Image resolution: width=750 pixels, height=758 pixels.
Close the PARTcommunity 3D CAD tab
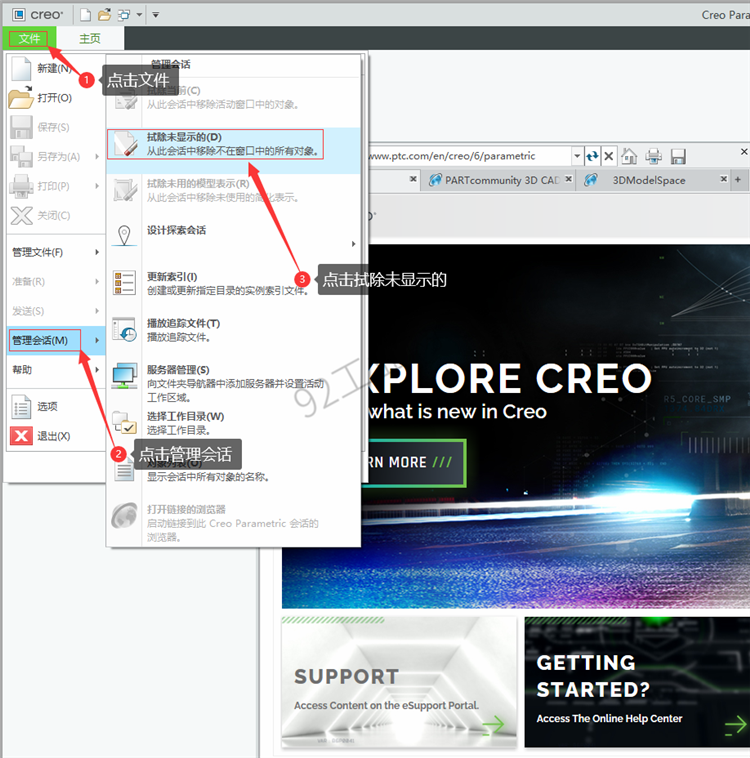(569, 179)
